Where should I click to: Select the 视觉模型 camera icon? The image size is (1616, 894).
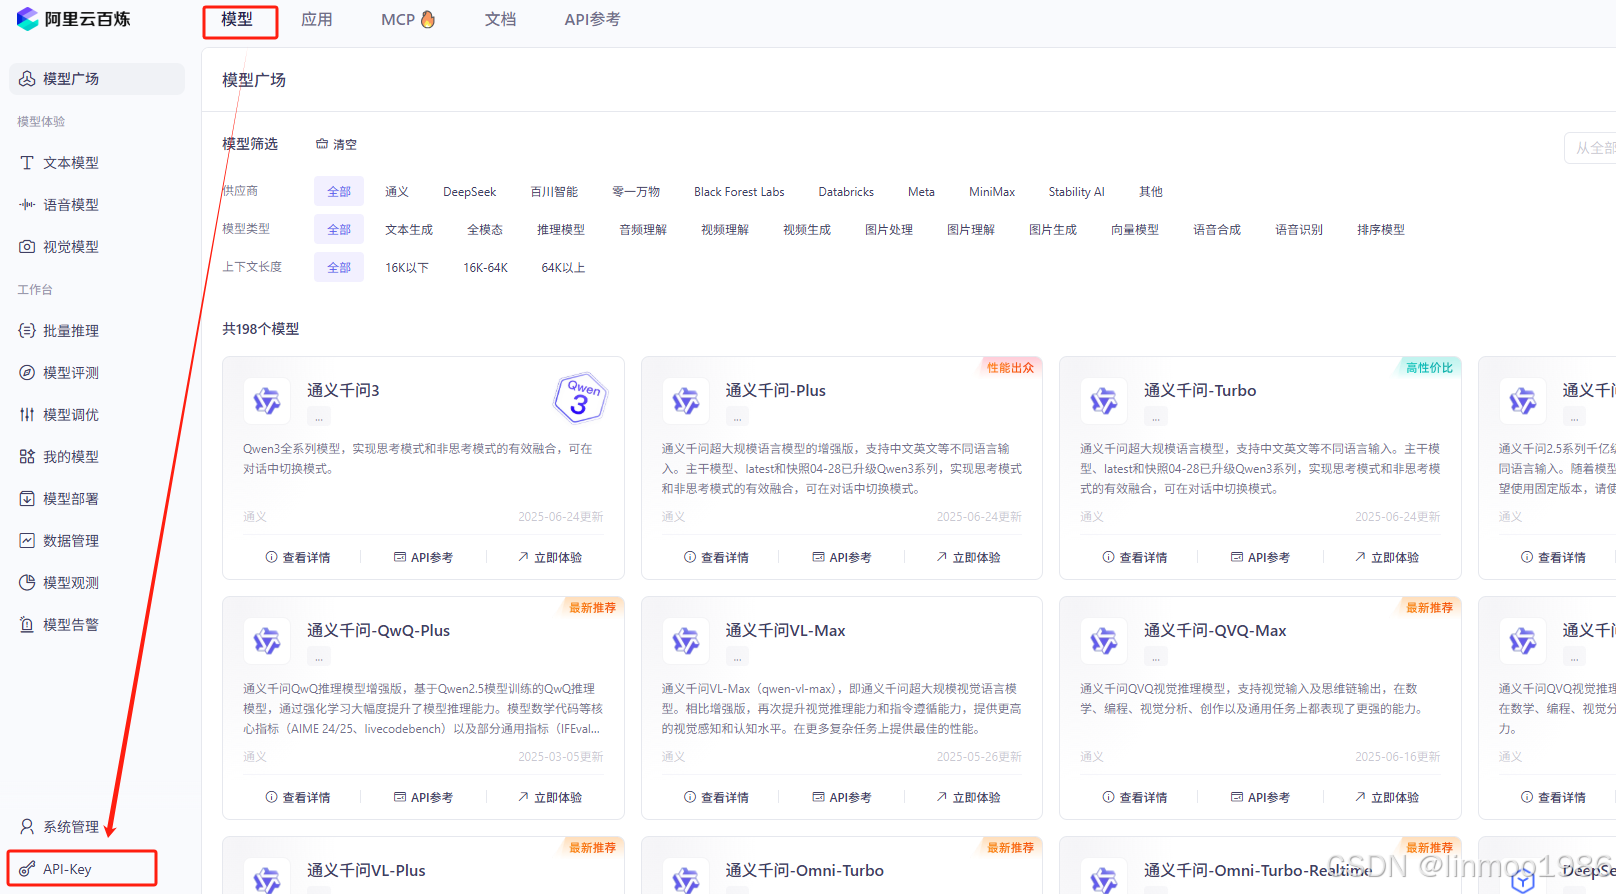coord(27,246)
